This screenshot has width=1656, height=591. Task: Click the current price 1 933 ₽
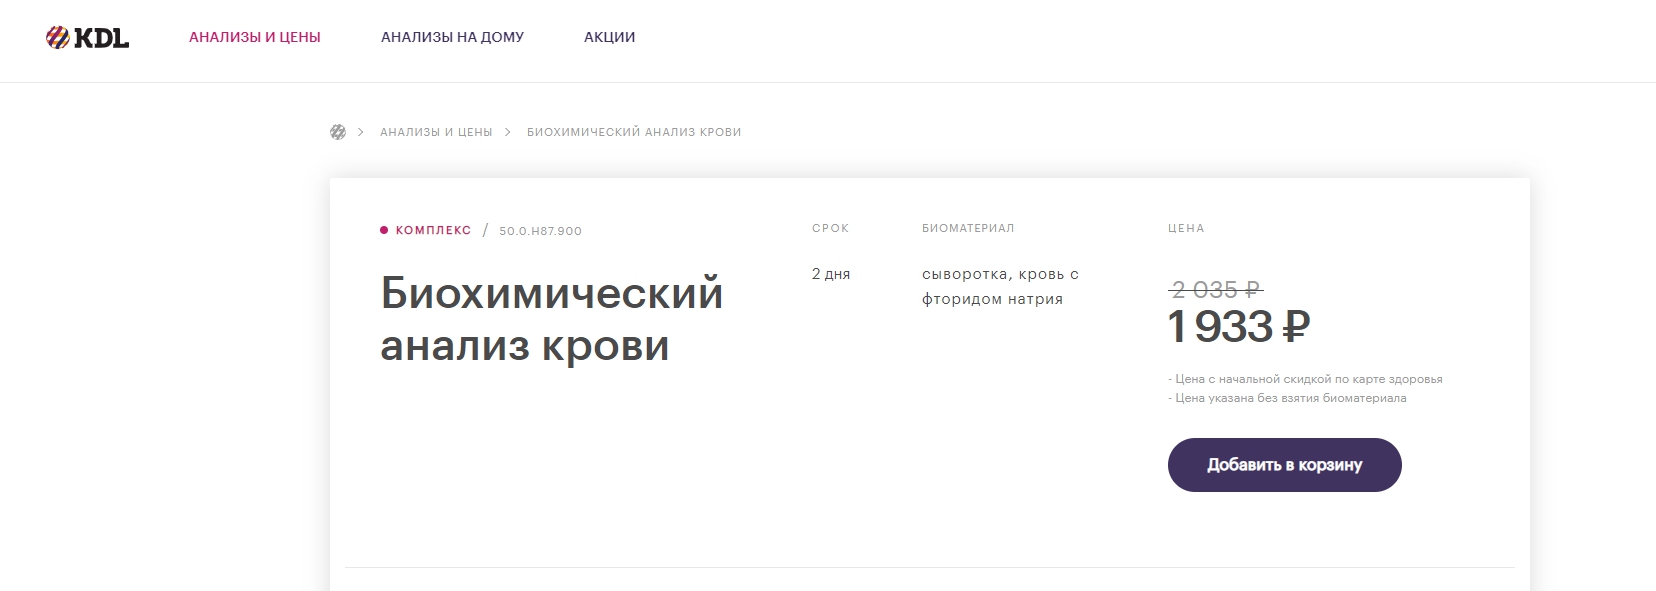(x=1238, y=327)
